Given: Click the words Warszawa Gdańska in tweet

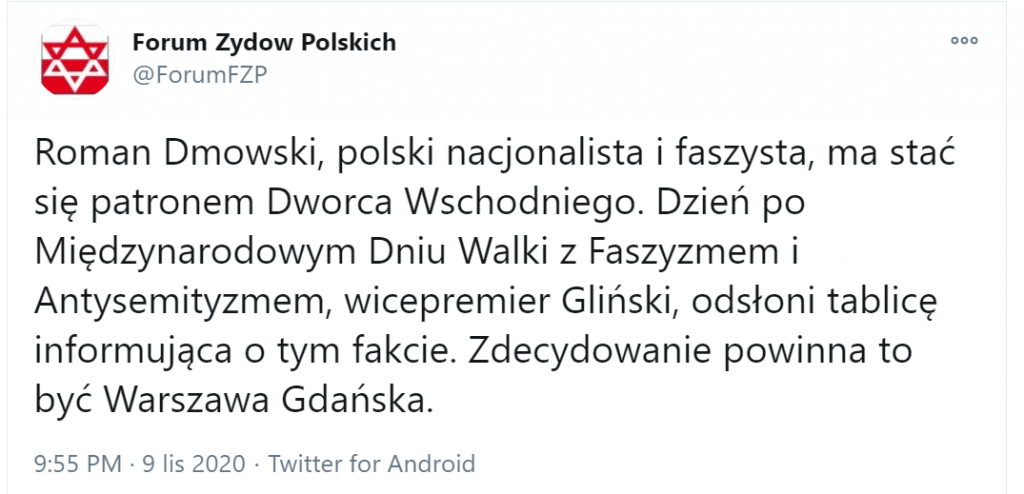Looking at the screenshot, I should (262, 400).
